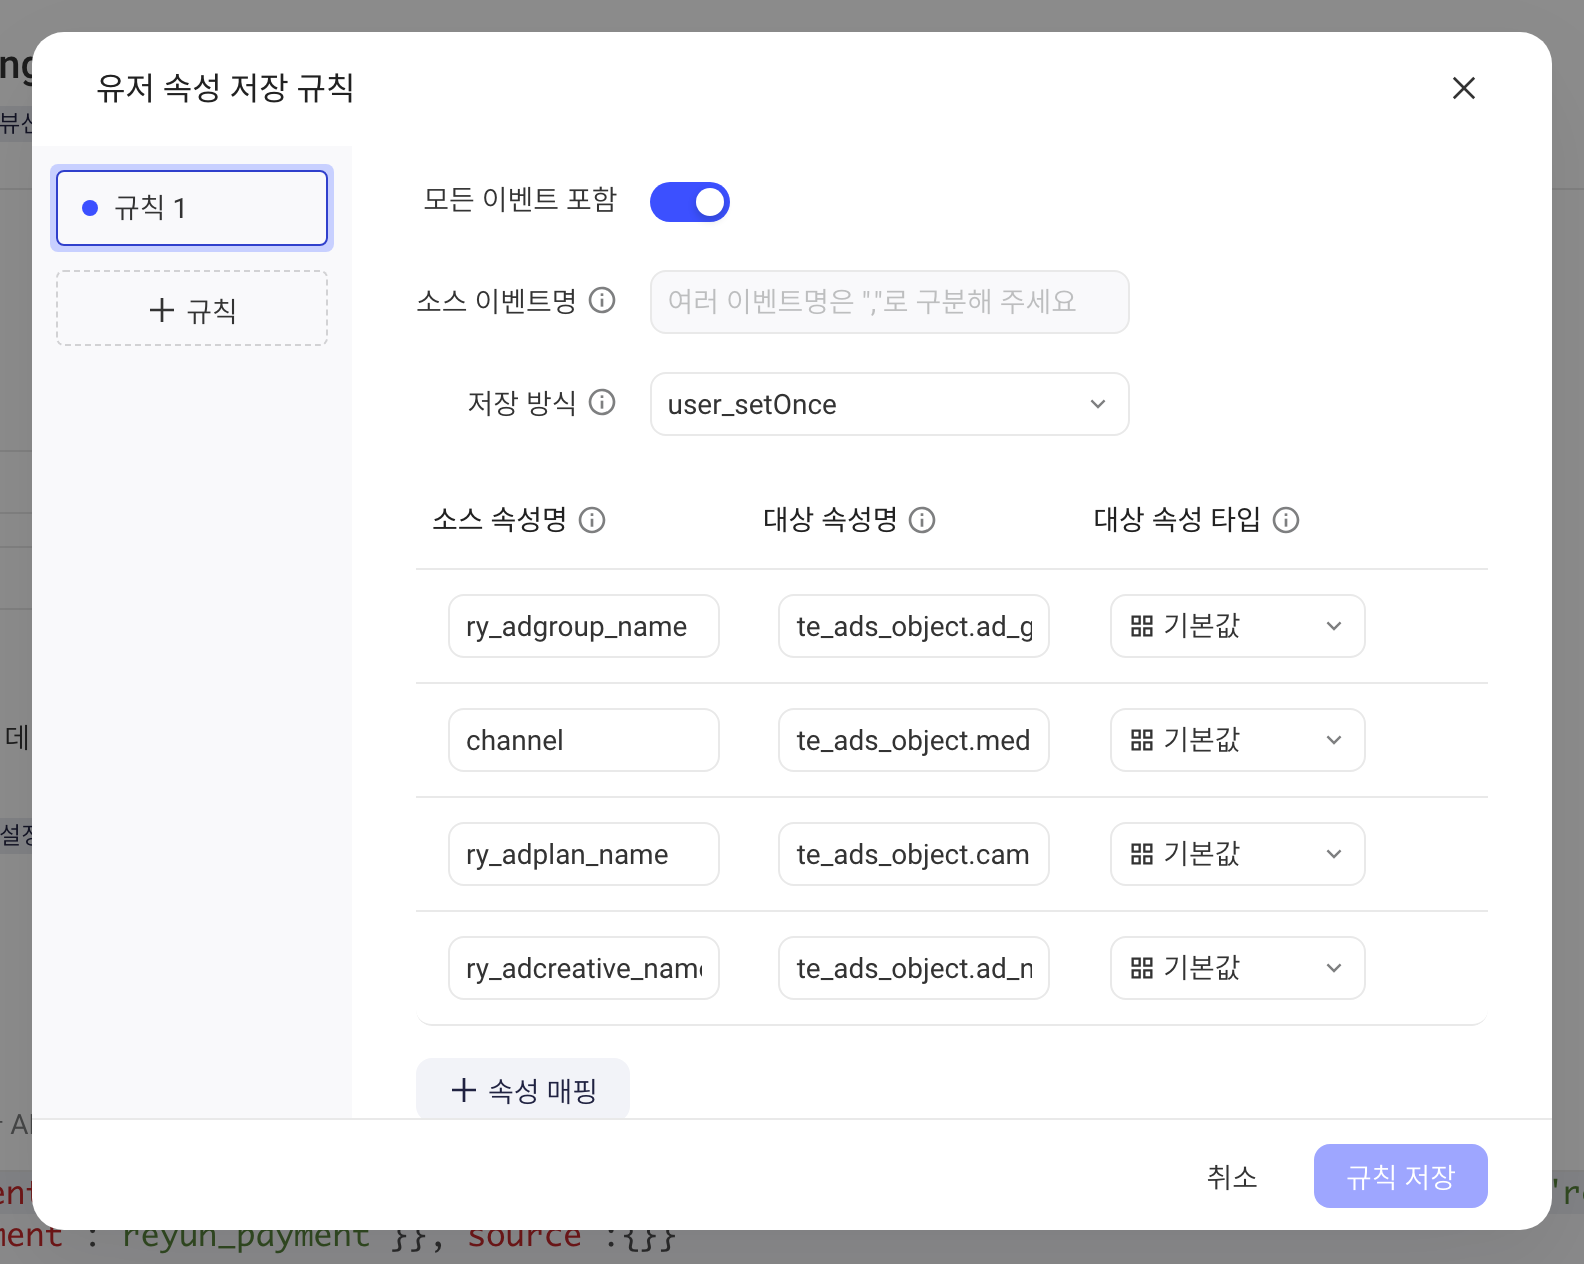The width and height of the screenshot is (1584, 1264).
Task: Click the 대상 속성 타입 column header text
Action: (1177, 520)
